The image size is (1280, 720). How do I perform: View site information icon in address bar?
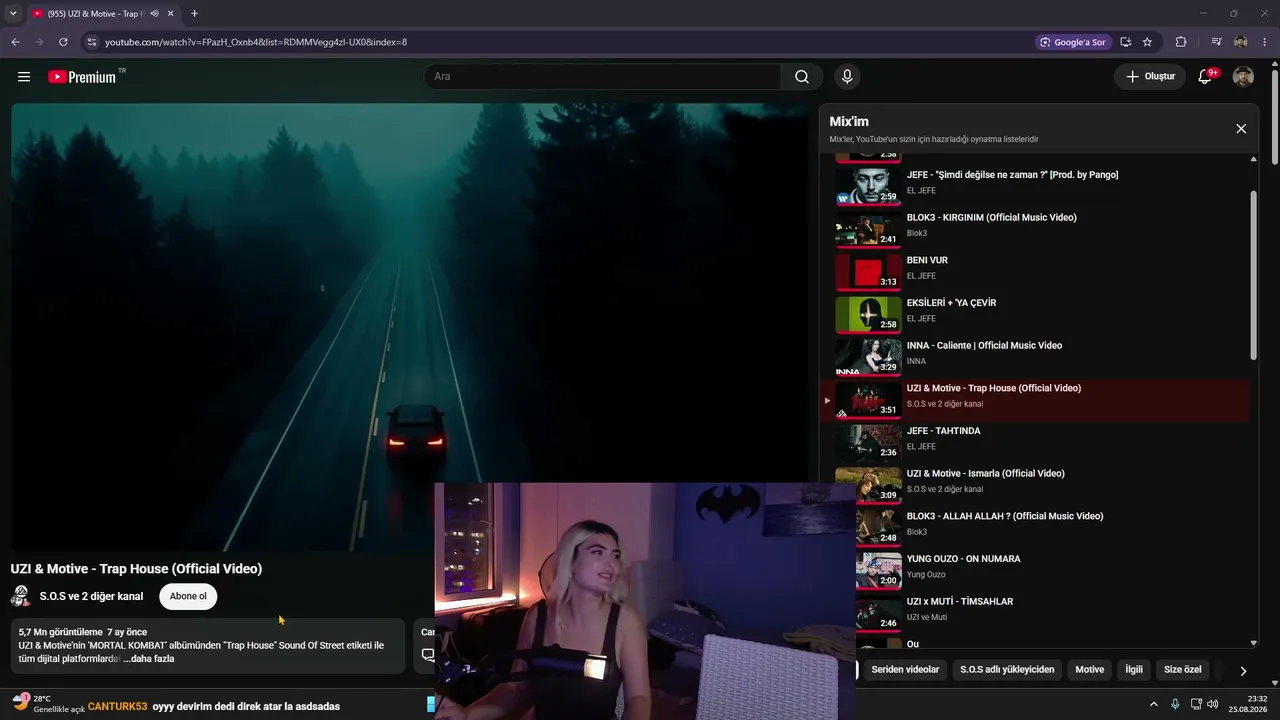tap(91, 42)
